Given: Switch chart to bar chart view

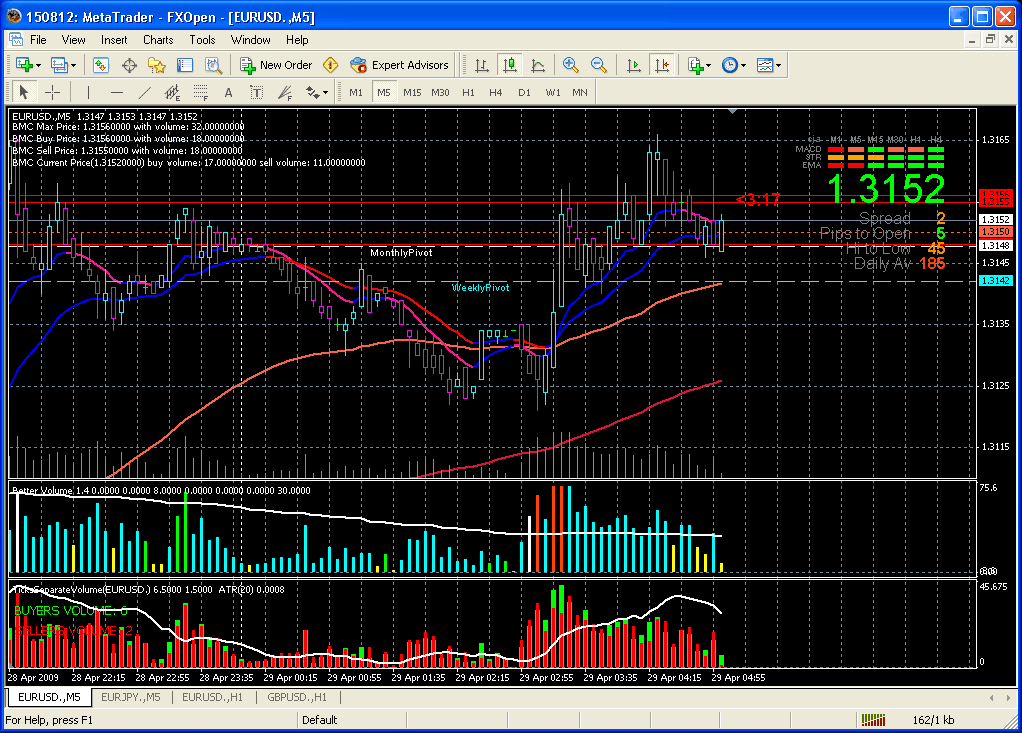Looking at the screenshot, I should (482, 65).
